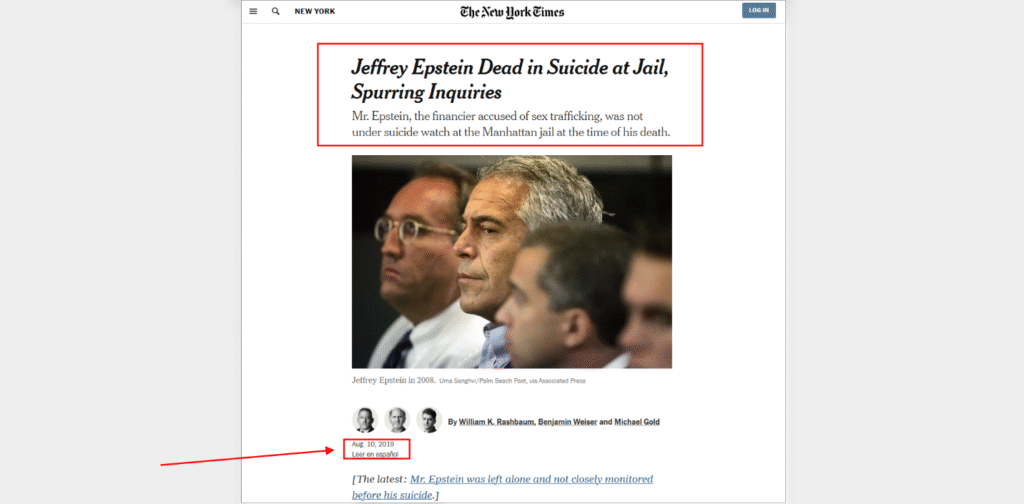Screen dimensions: 1024x504
Task: Open the hamburger sections menu
Action: click(253, 11)
